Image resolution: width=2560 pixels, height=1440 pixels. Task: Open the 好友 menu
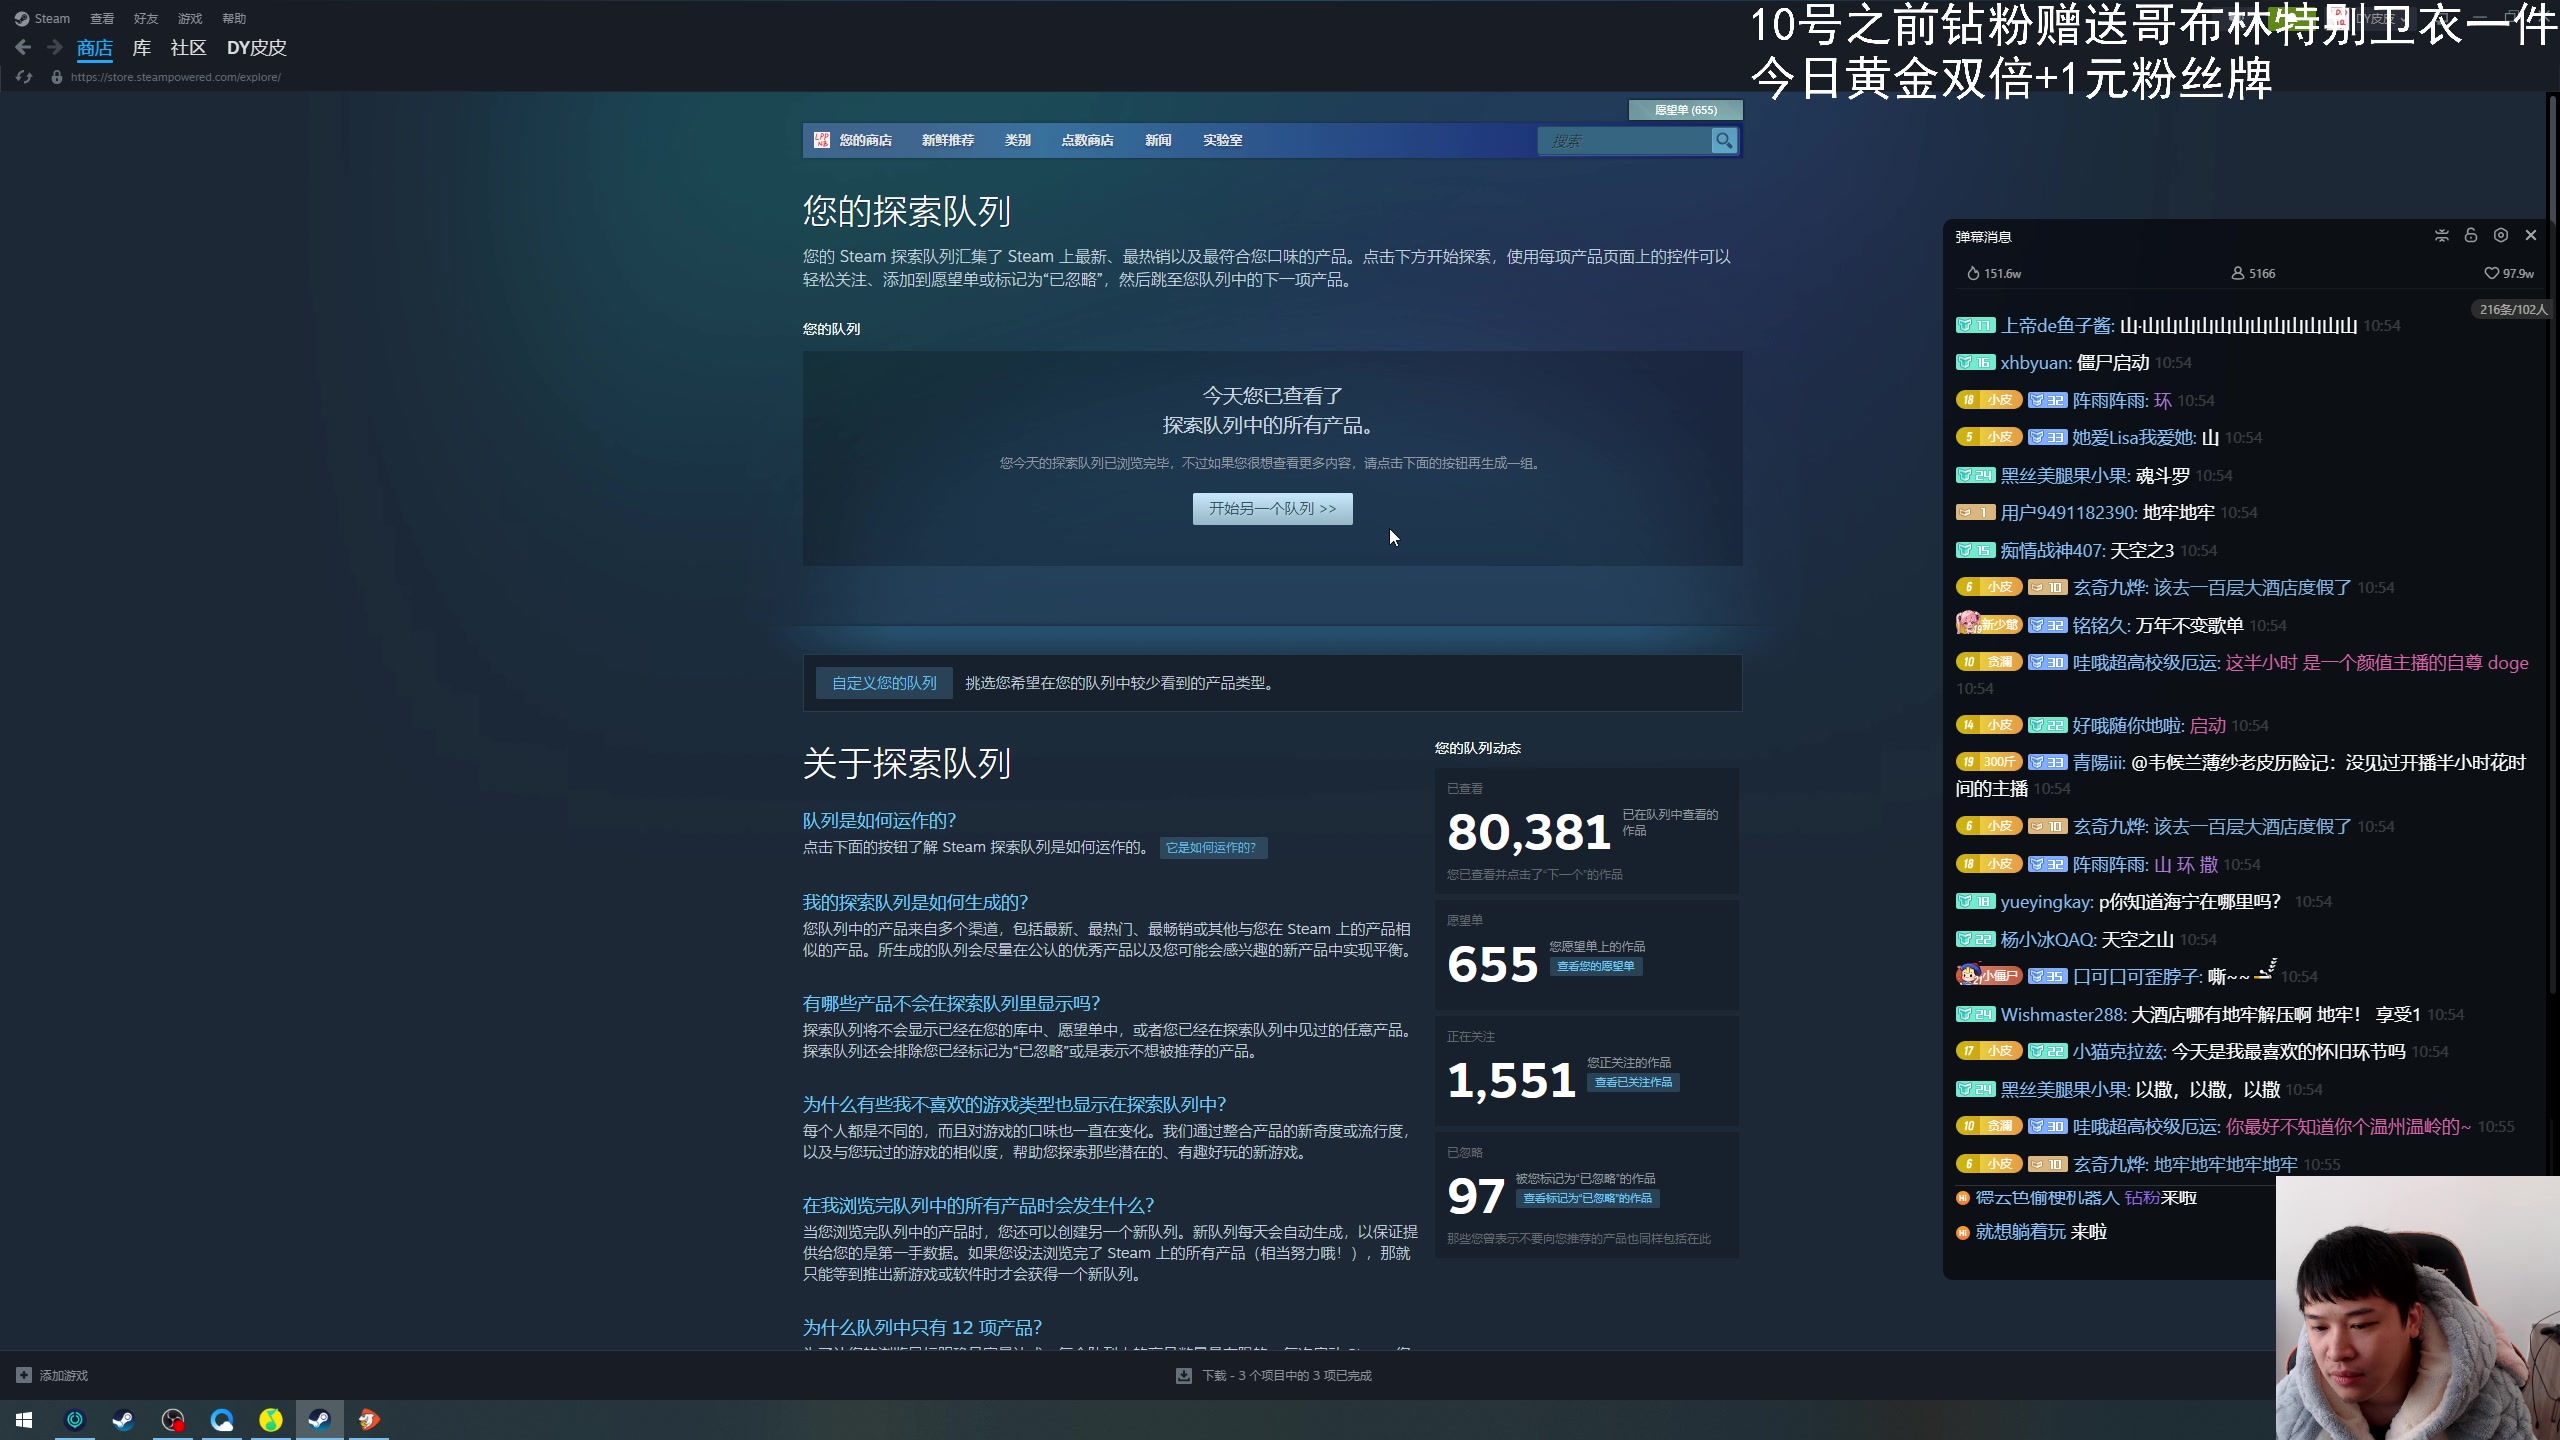pyautogui.click(x=146, y=18)
